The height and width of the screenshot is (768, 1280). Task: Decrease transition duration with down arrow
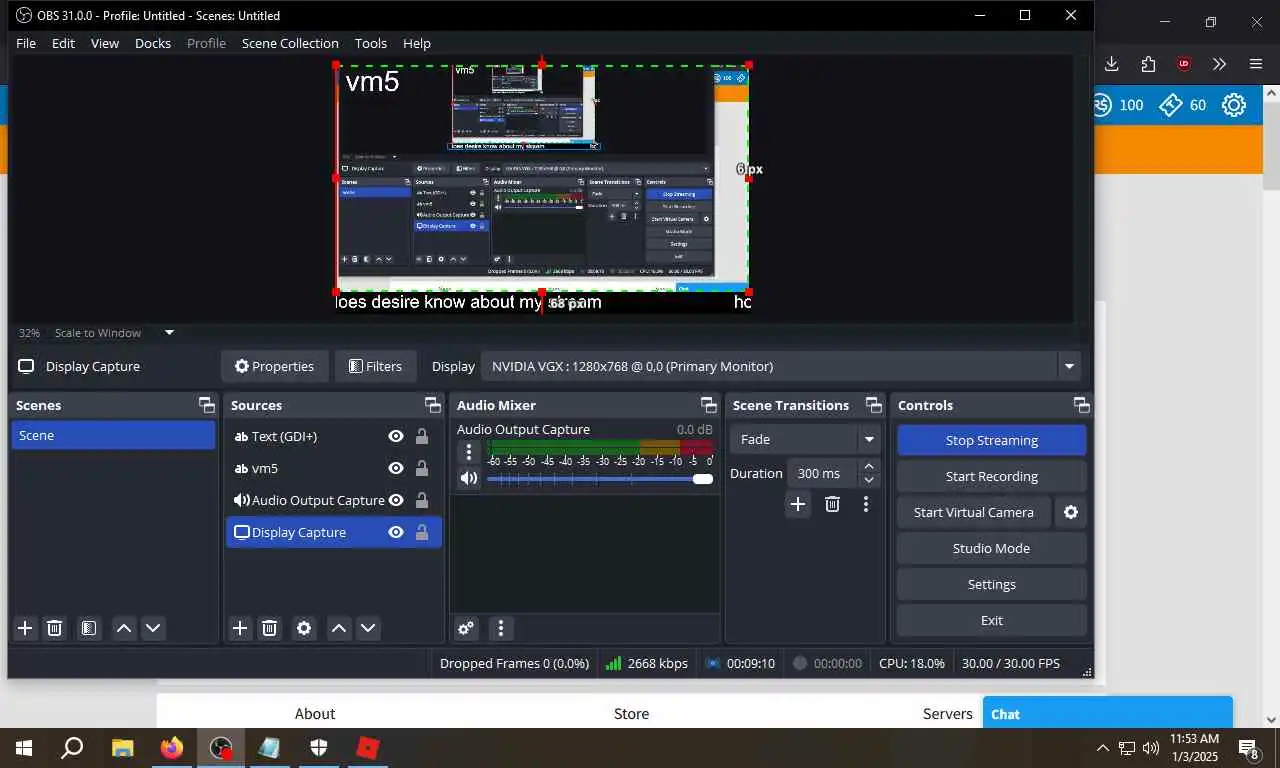869,480
